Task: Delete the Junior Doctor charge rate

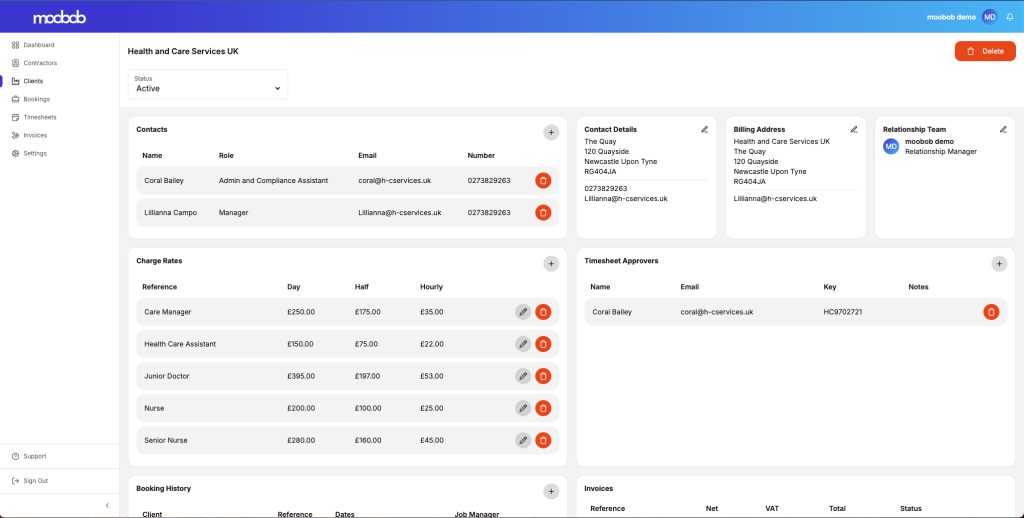Action: click(x=543, y=376)
